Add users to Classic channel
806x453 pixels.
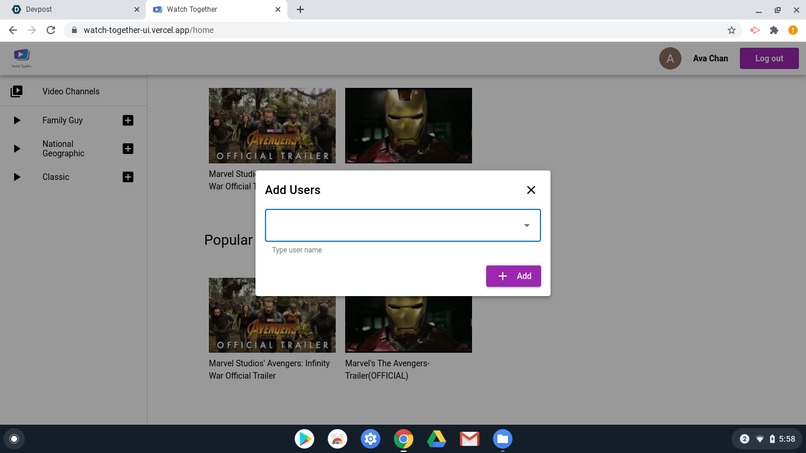coord(128,177)
